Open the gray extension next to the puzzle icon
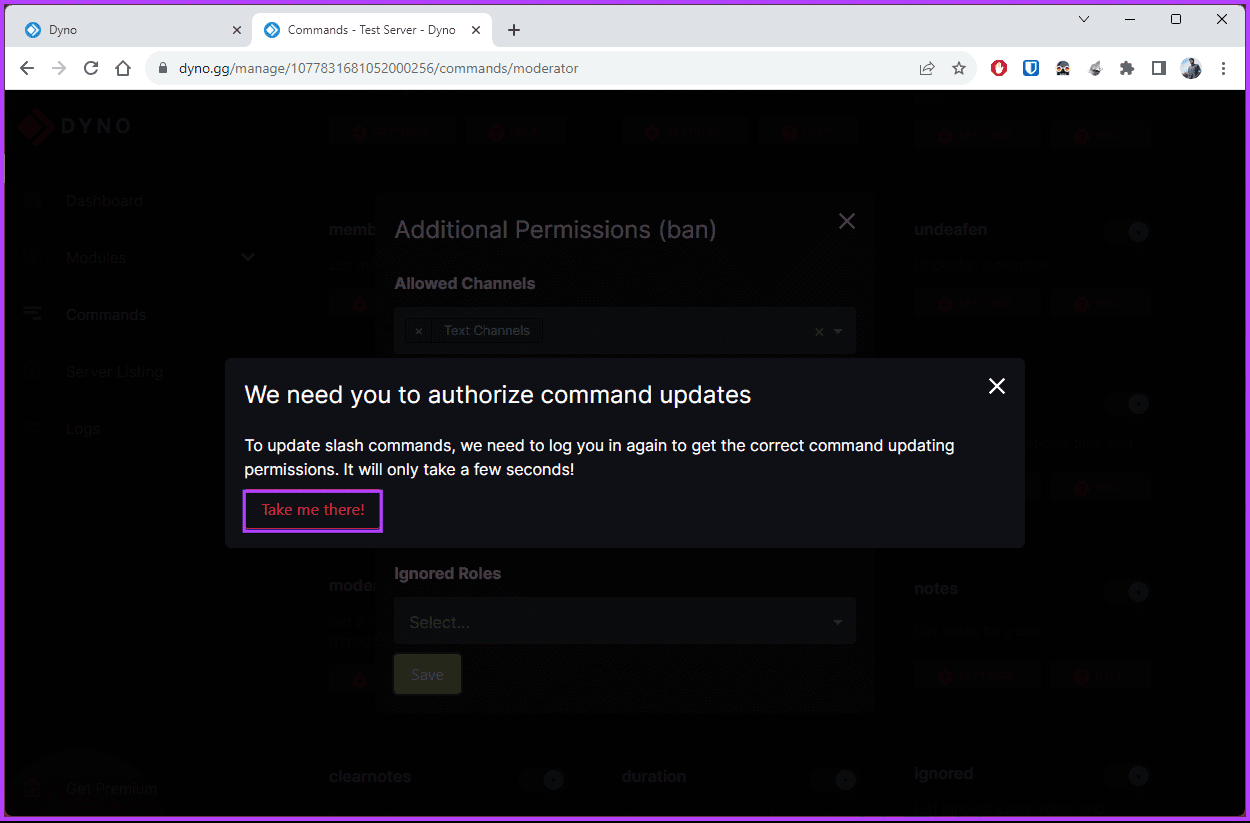Screen dimensions: 1250x823 [x=1095, y=68]
